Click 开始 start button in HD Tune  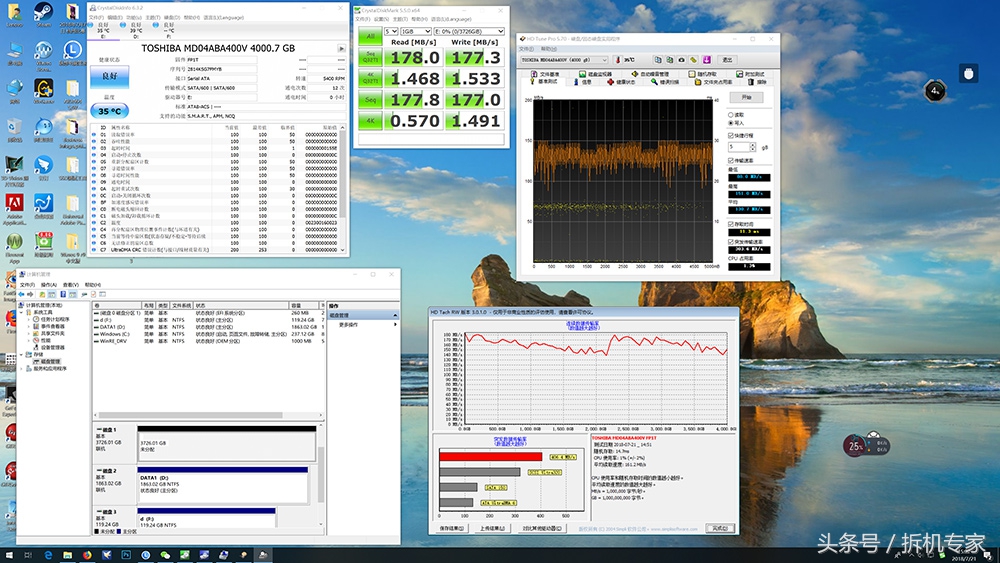click(746, 98)
